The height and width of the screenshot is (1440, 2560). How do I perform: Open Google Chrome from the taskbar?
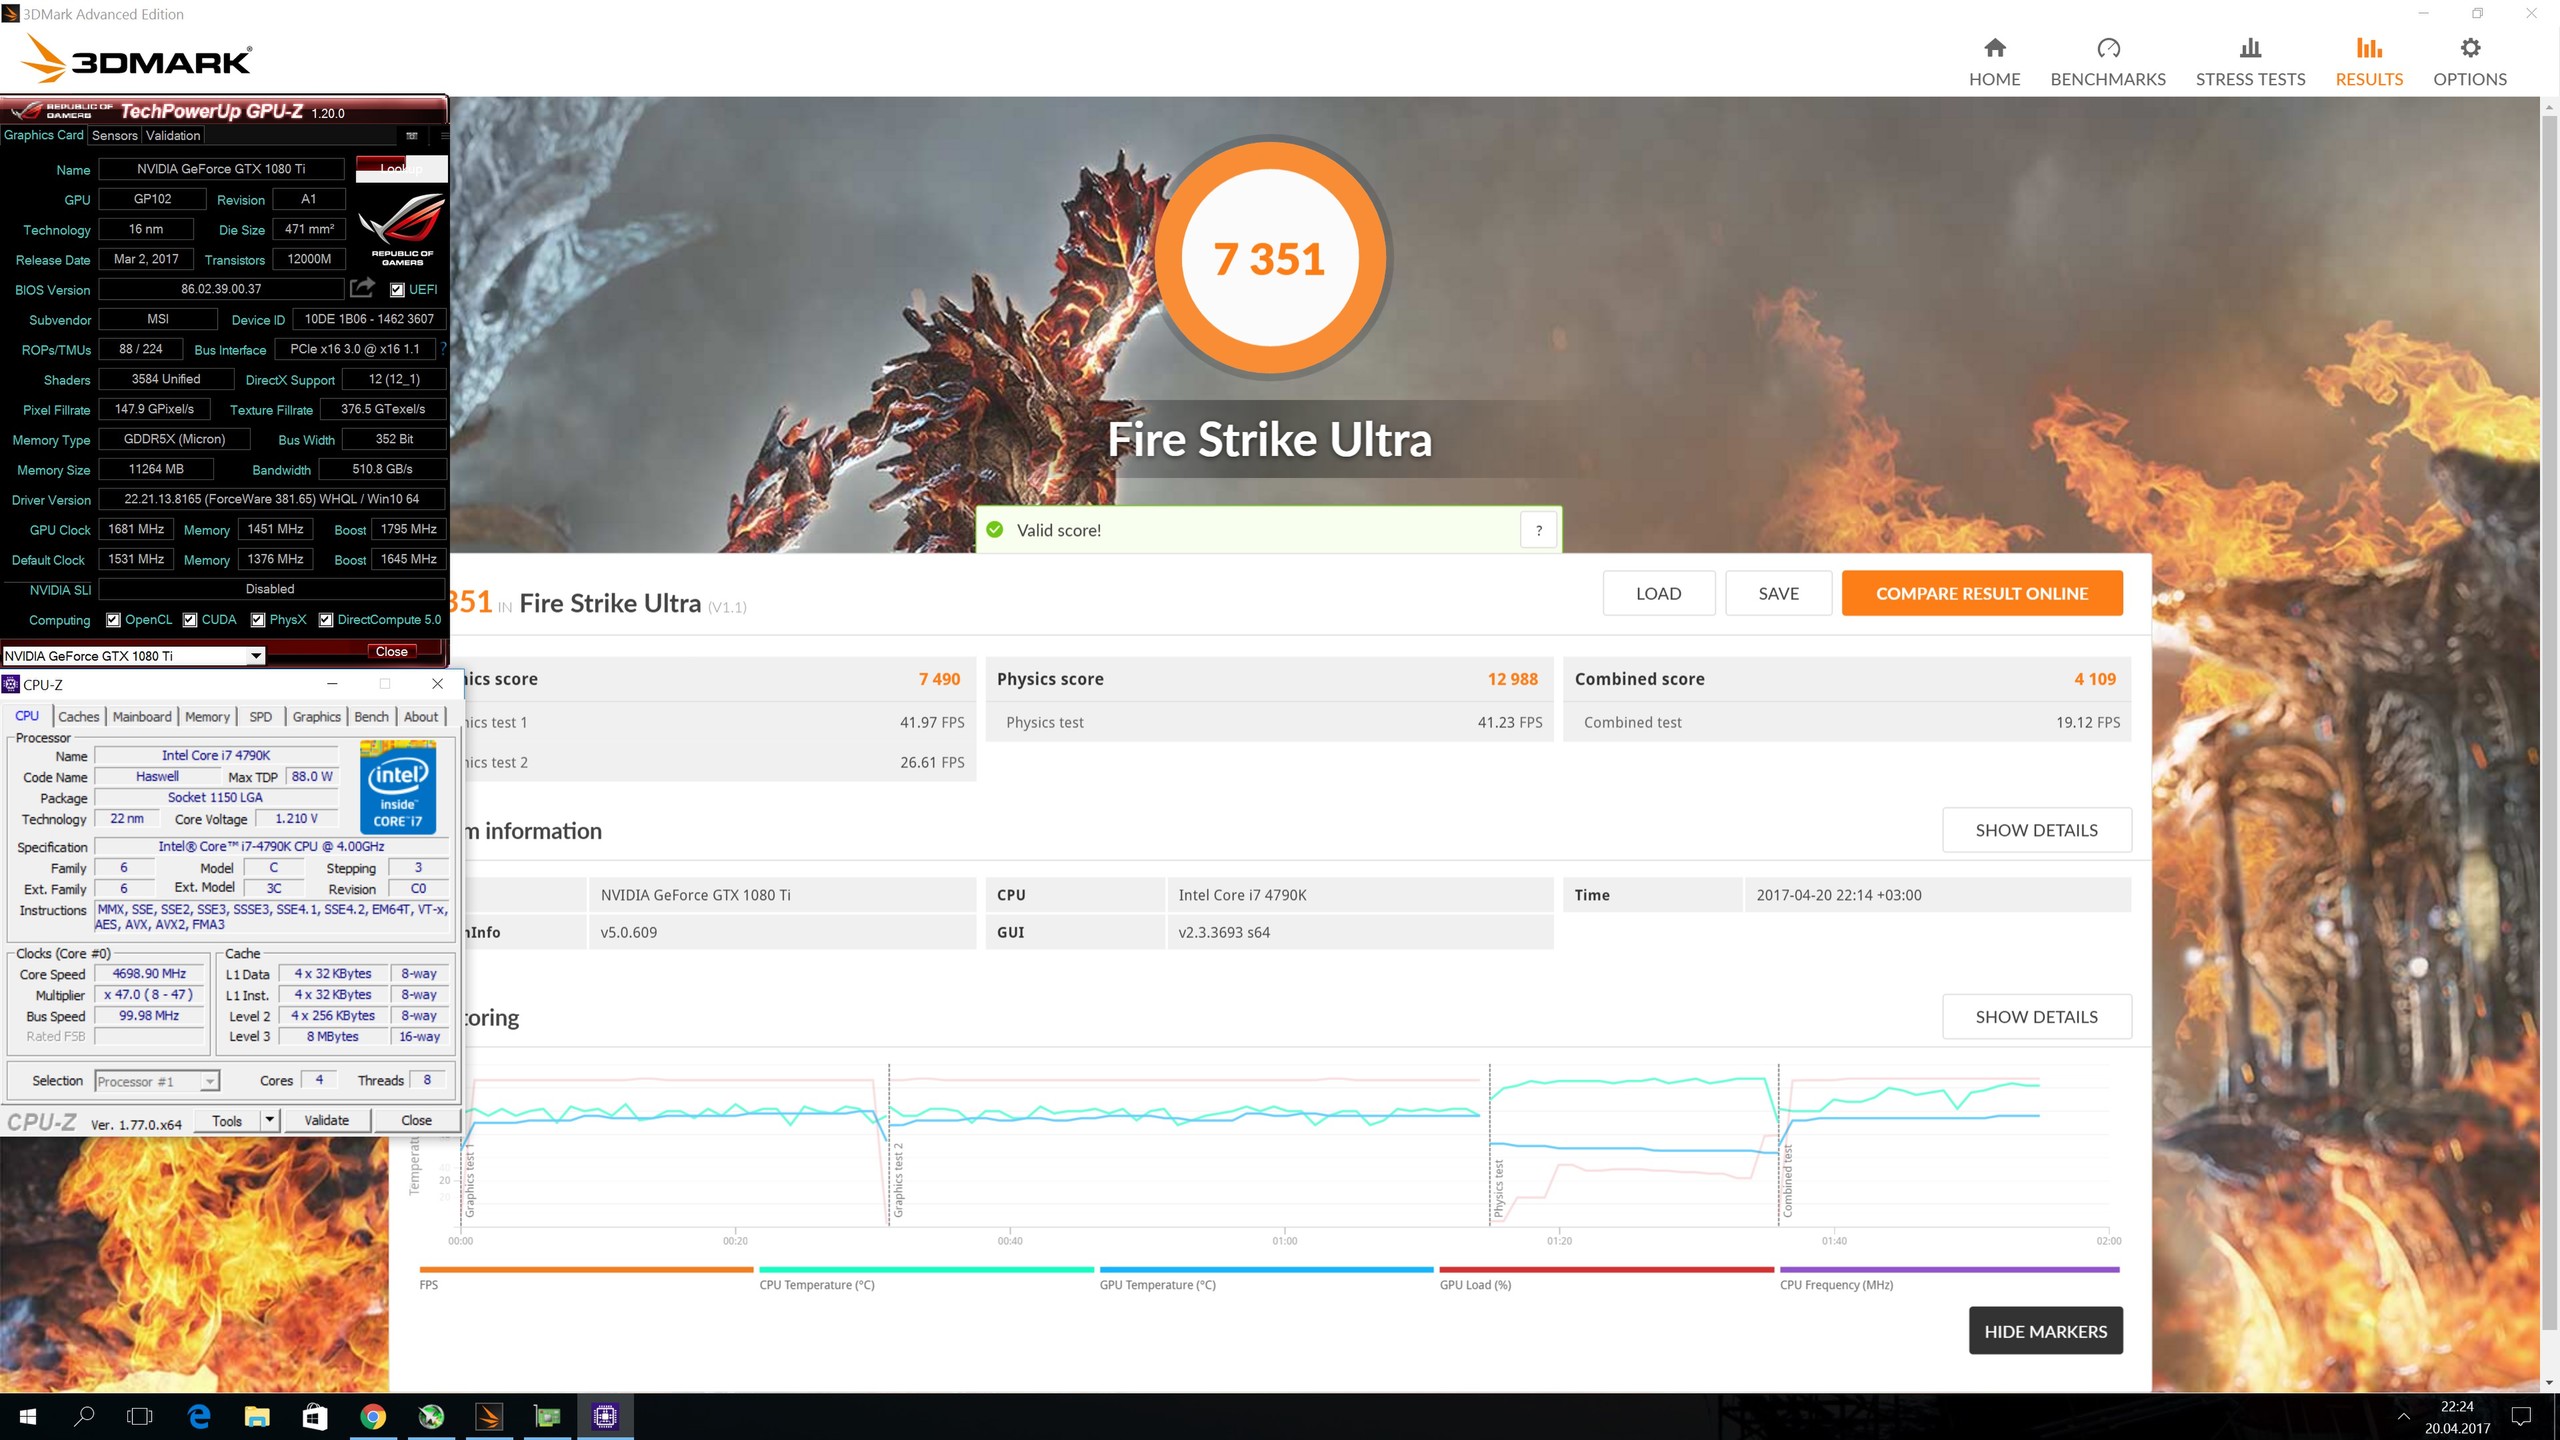(x=373, y=1416)
